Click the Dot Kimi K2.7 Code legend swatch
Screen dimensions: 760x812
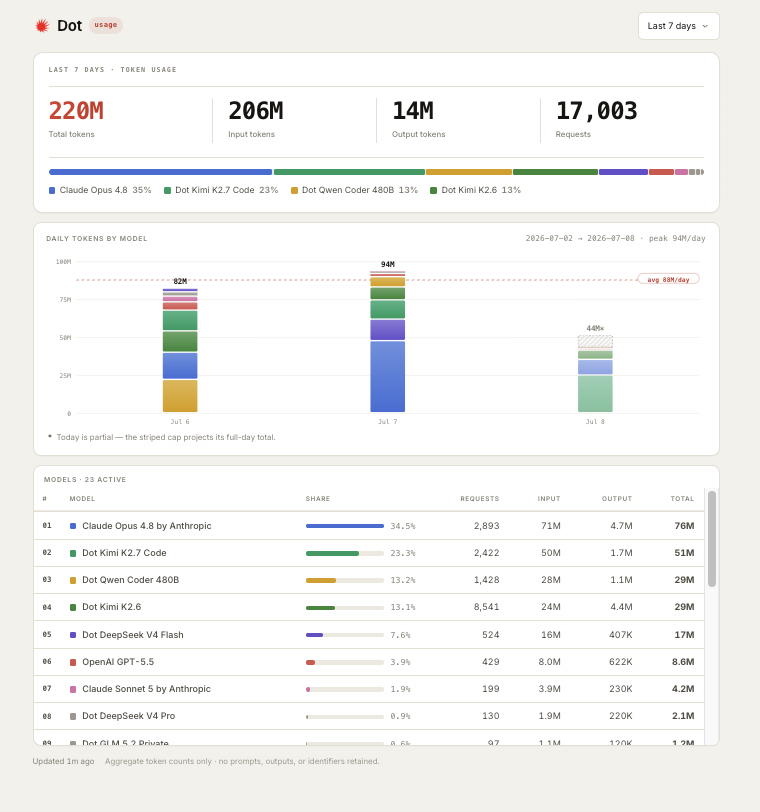point(167,191)
